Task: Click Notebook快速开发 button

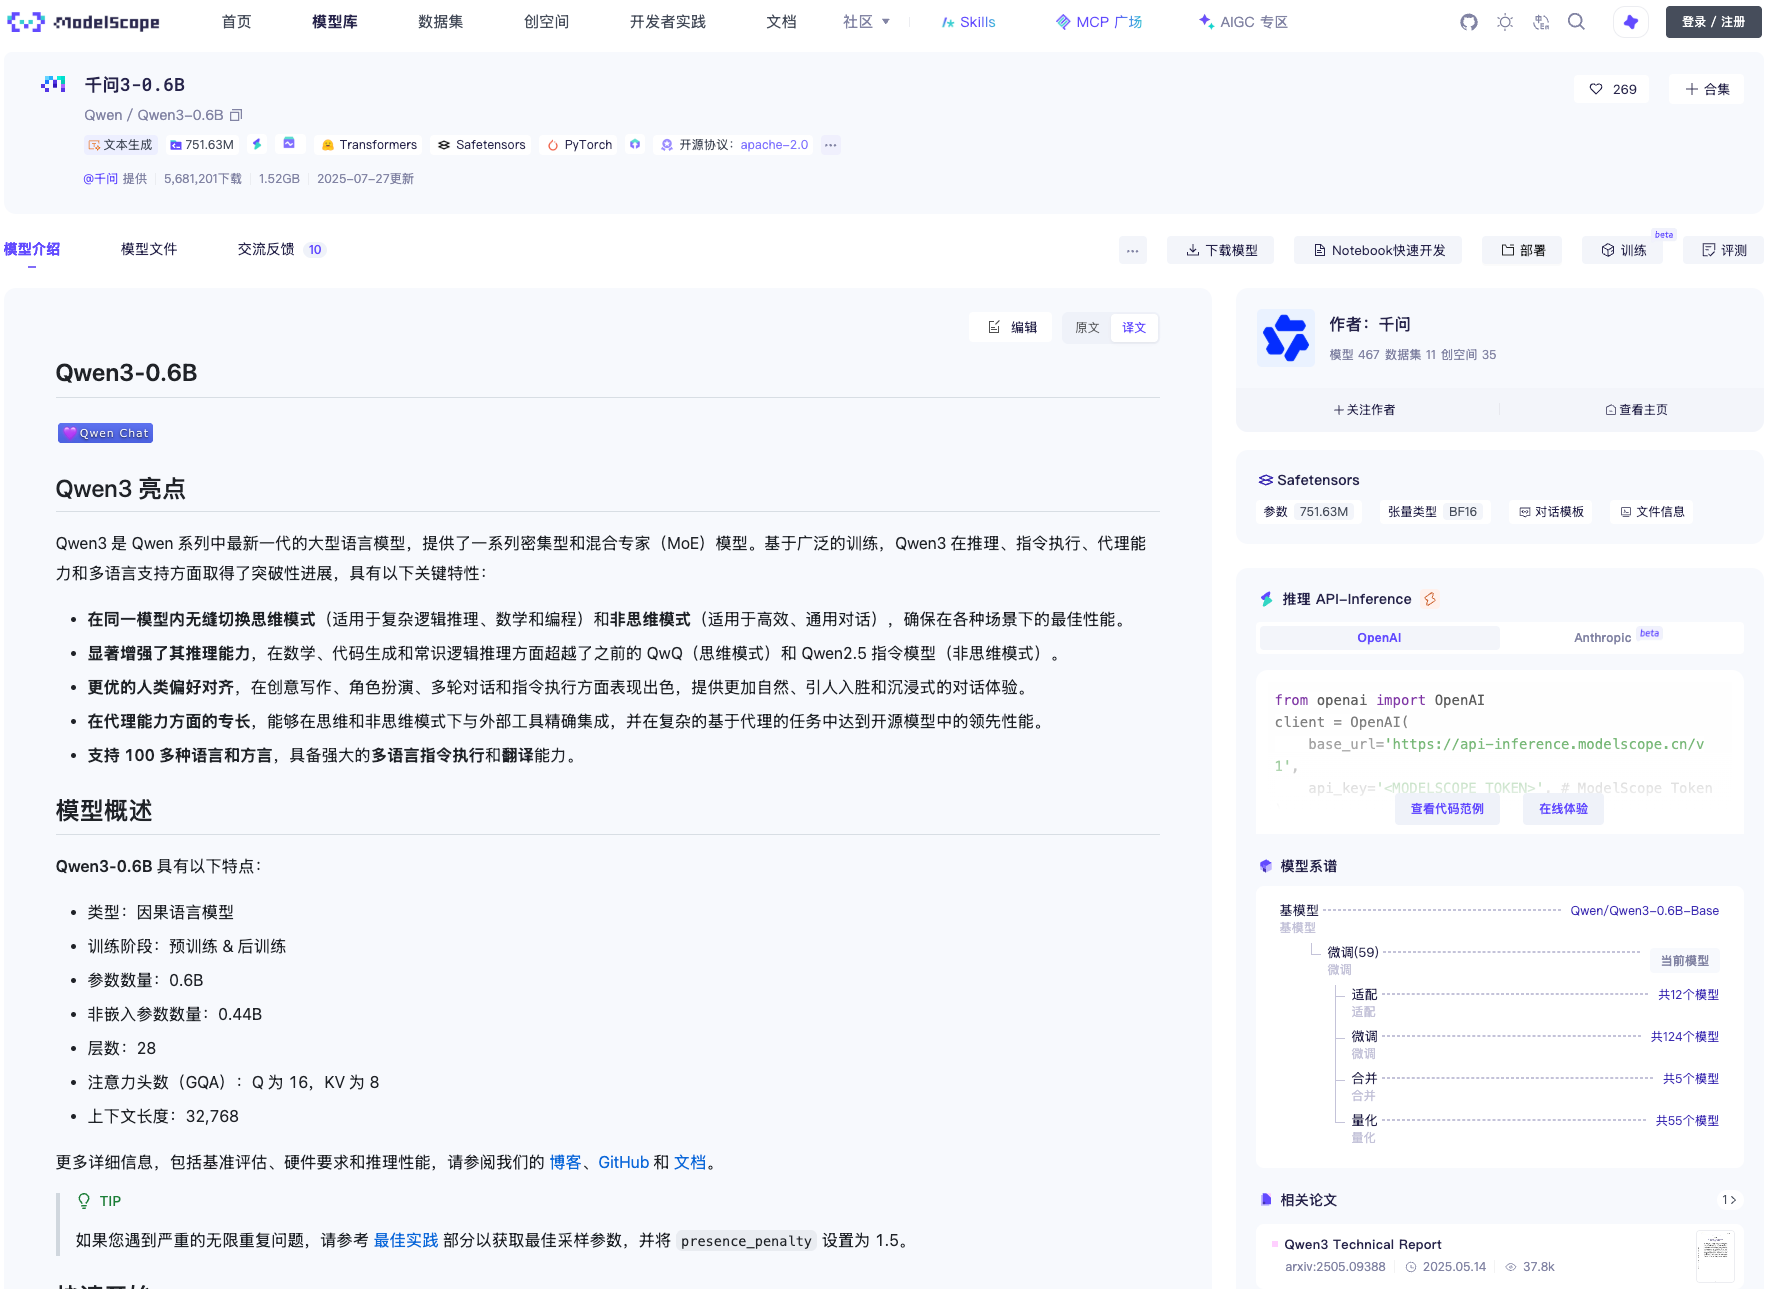Action: [x=1378, y=251]
